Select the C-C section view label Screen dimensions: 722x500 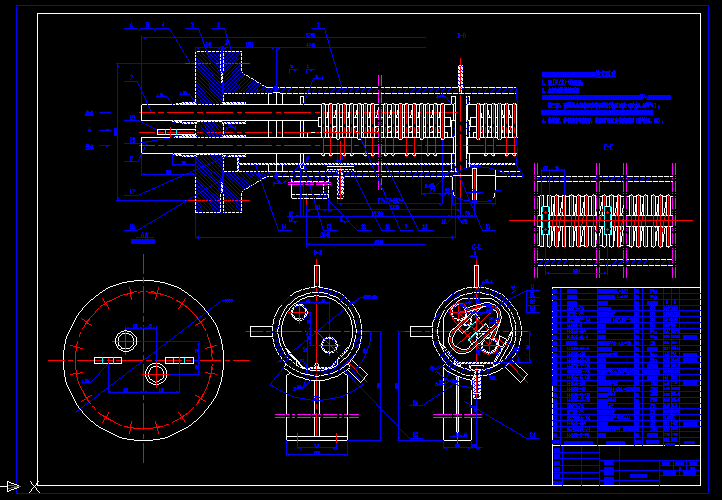477,248
